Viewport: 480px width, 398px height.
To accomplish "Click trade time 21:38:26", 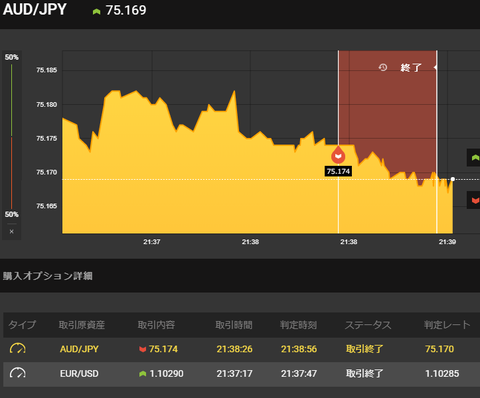I will click(x=235, y=349).
